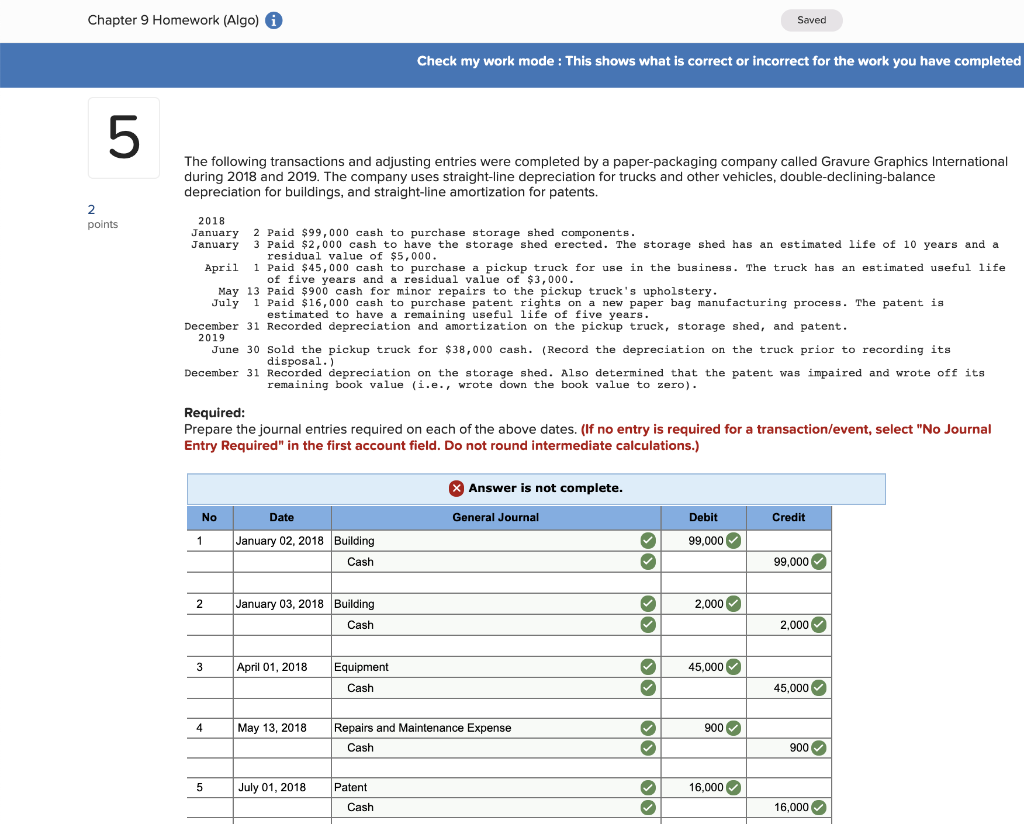Click the green check next to credit 2,000
The width and height of the screenshot is (1024, 824).
[x=819, y=625]
